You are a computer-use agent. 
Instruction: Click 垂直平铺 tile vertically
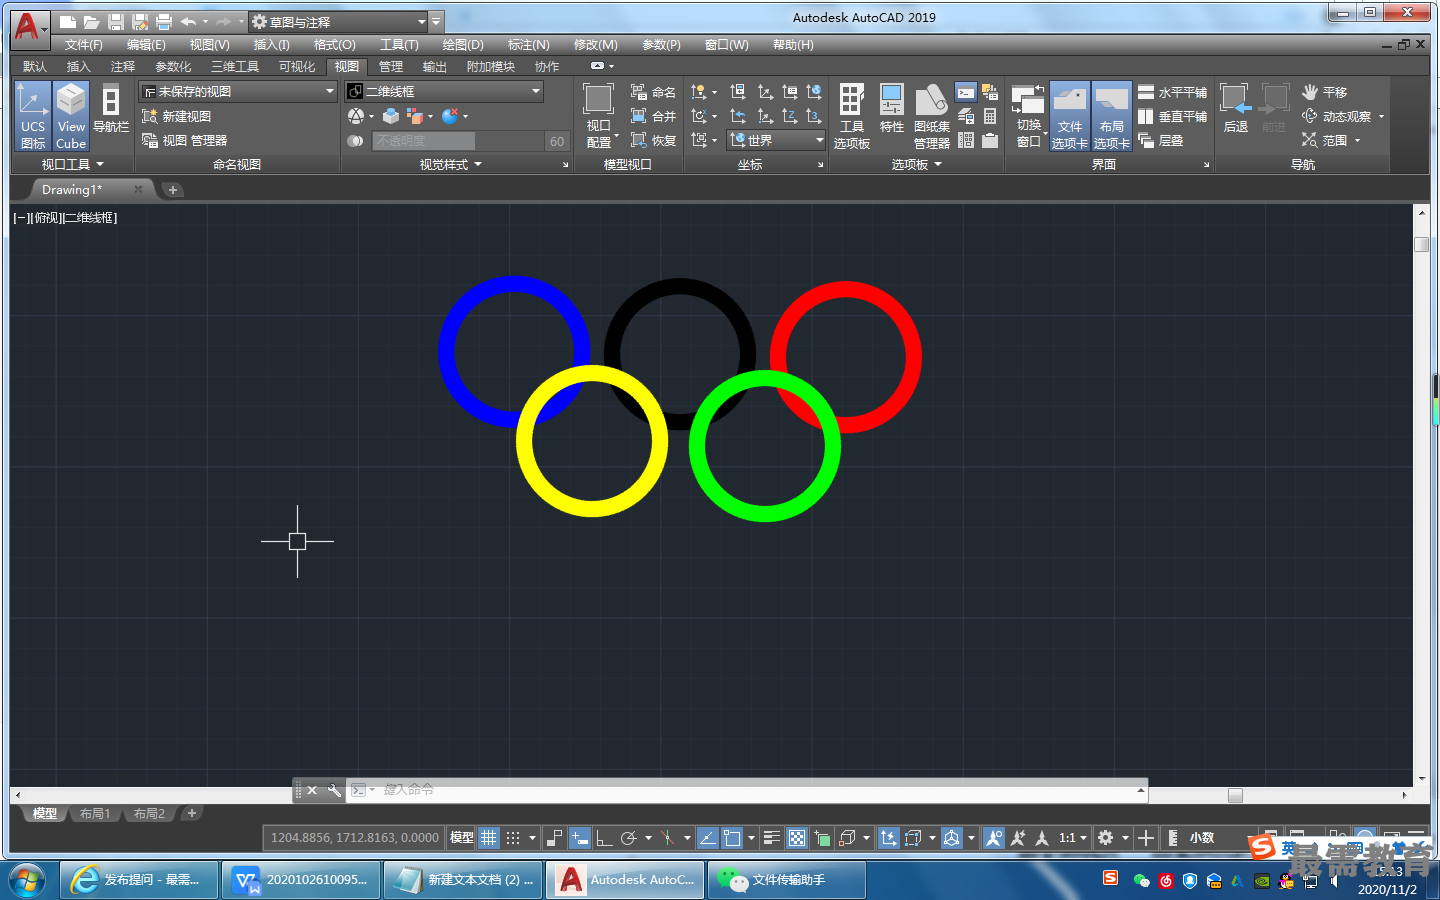coord(1172,116)
